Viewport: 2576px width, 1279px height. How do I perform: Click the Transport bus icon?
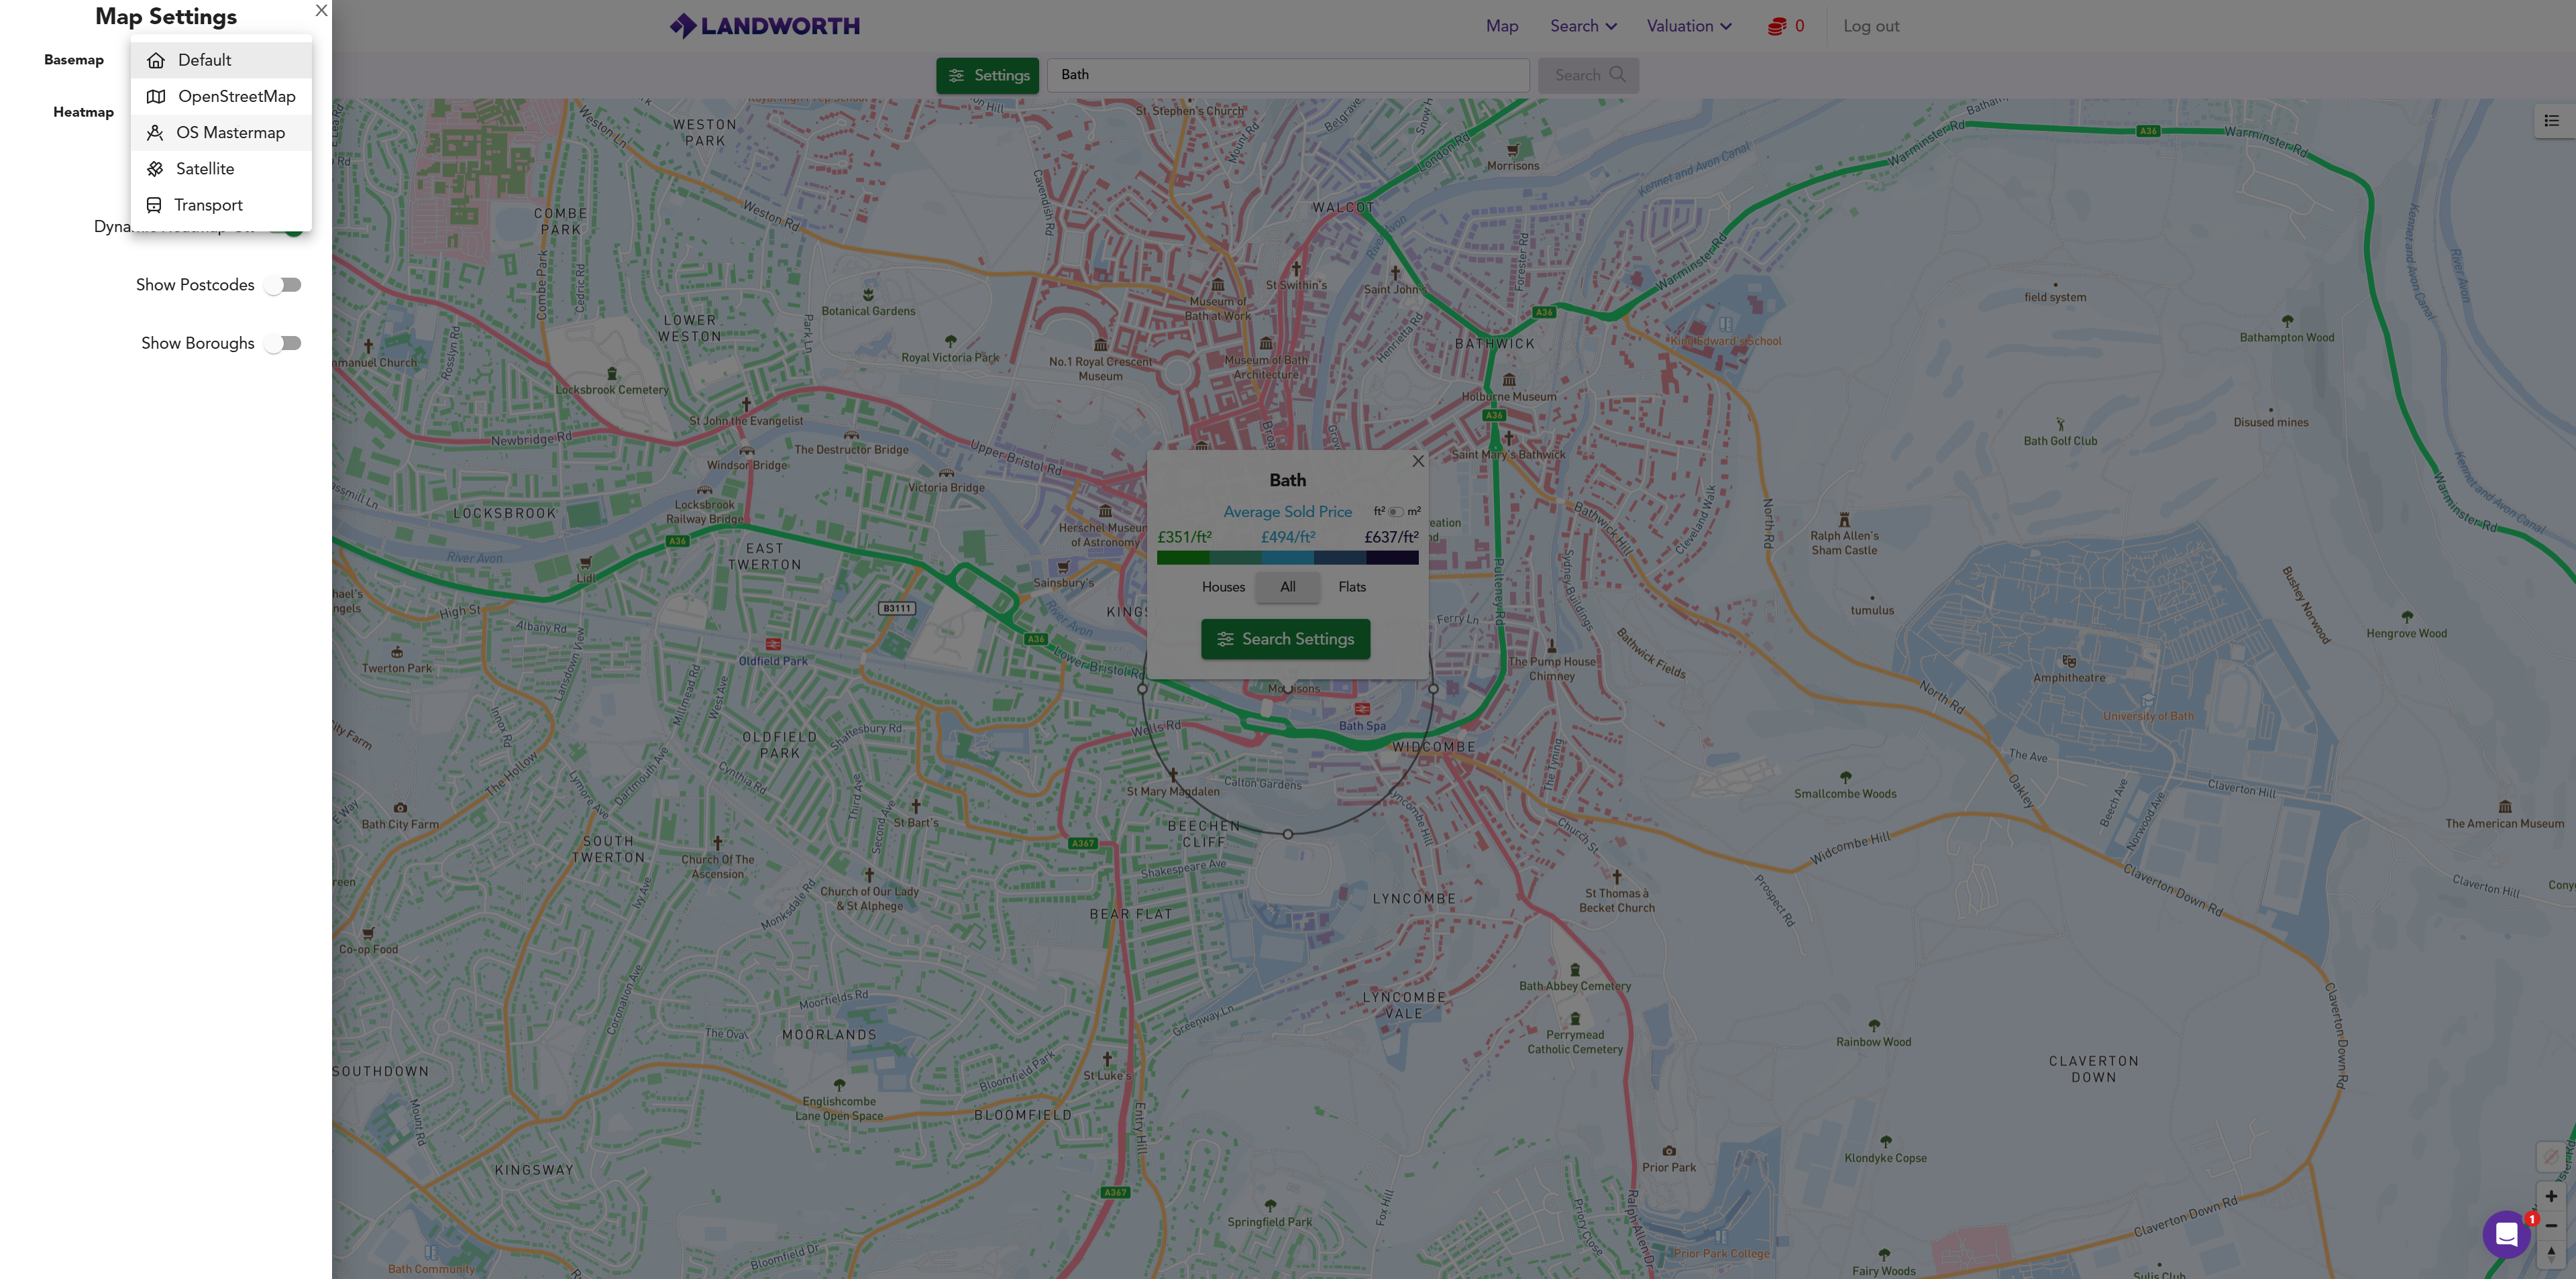click(x=154, y=205)
